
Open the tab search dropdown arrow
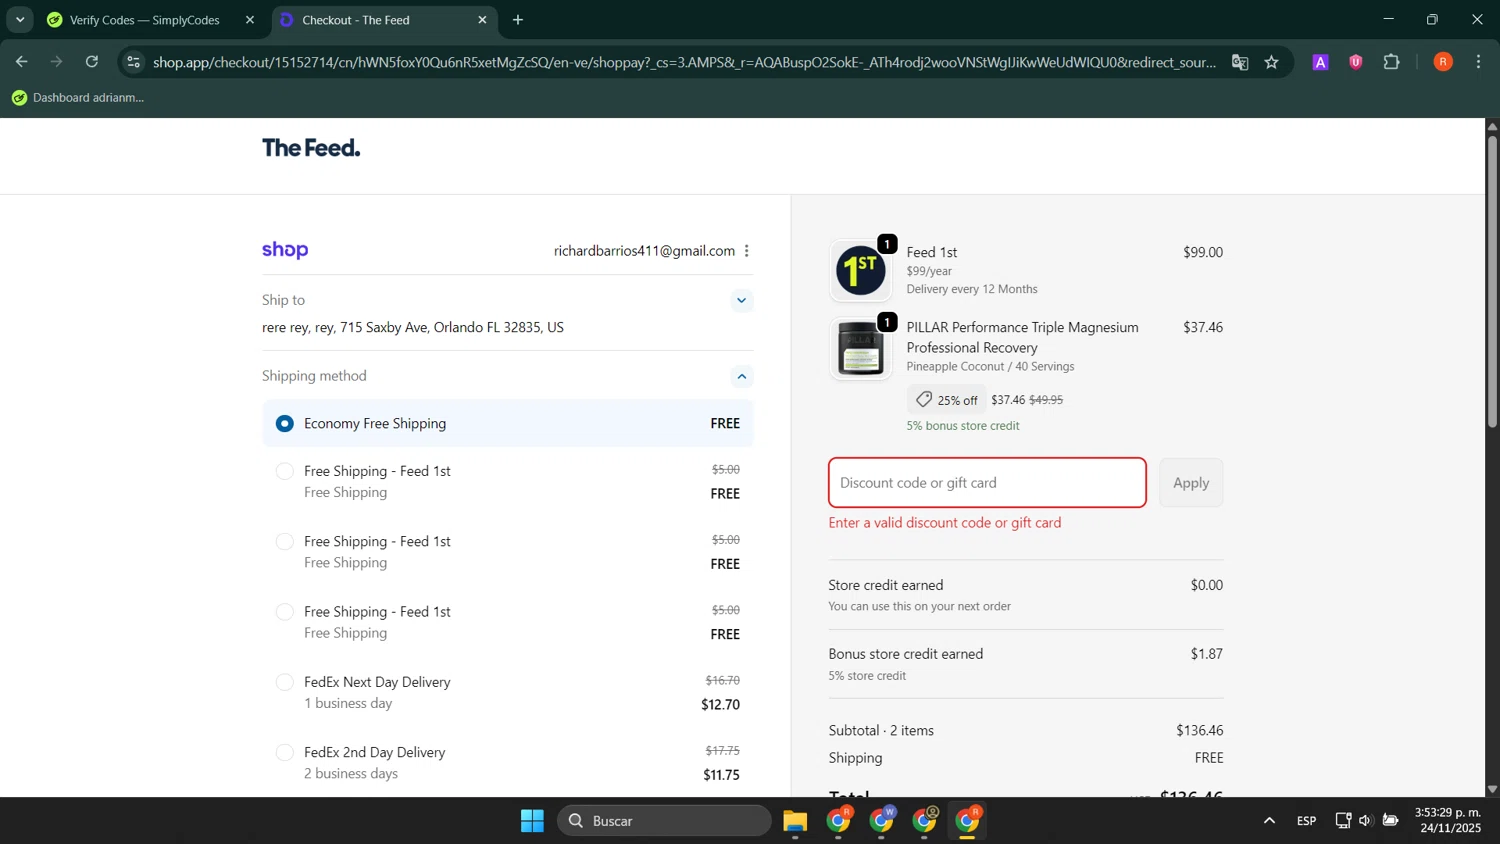[20, 20]
